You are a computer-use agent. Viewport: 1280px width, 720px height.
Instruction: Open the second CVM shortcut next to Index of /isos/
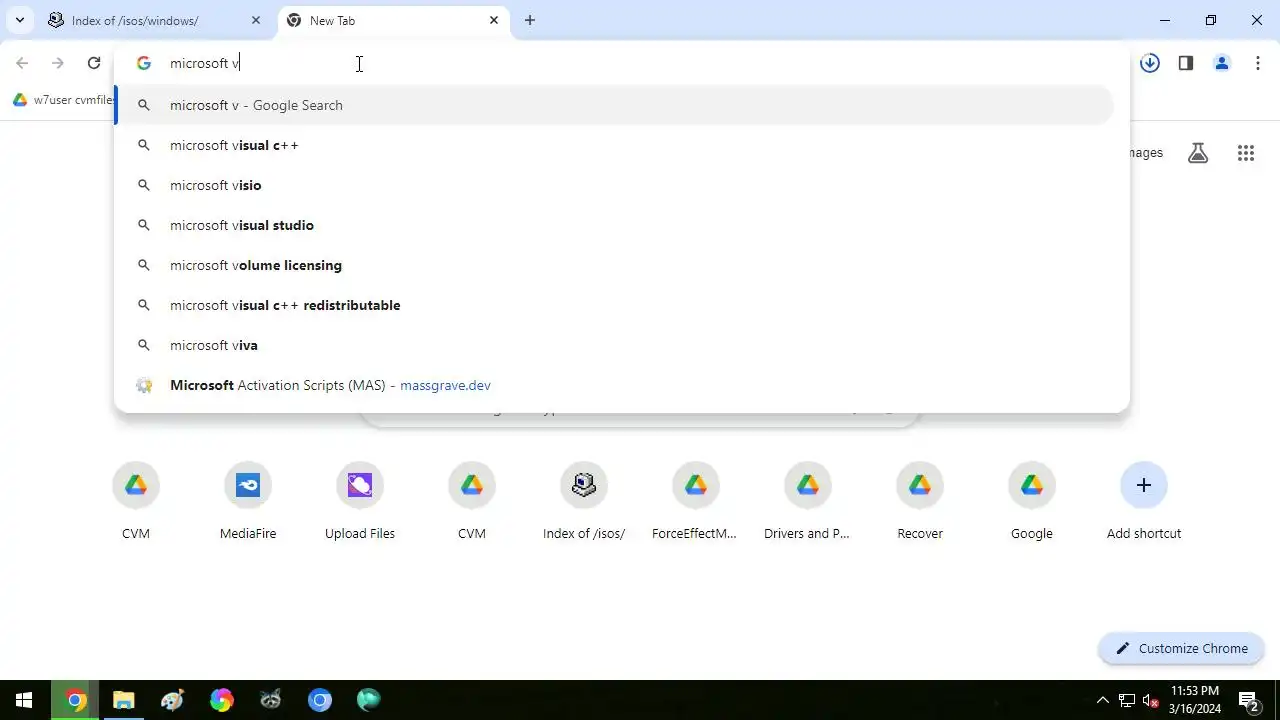(472, 503)
